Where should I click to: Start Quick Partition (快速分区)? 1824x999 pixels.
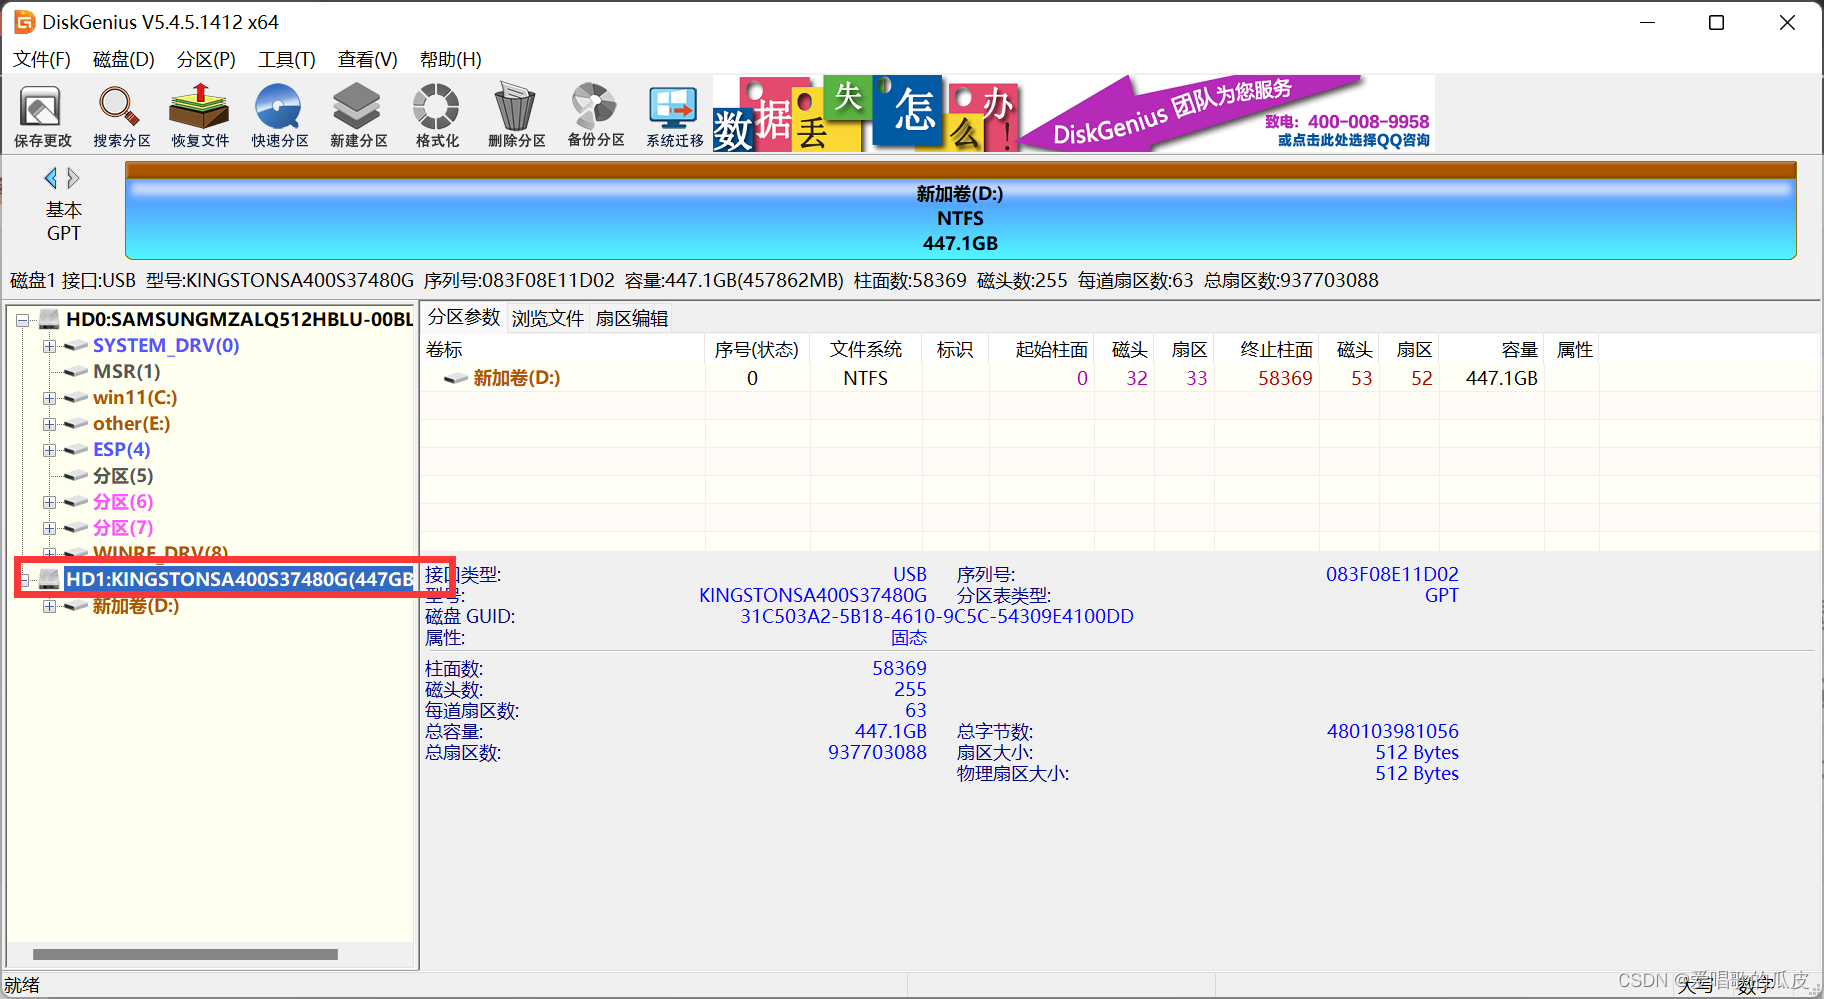279,115
